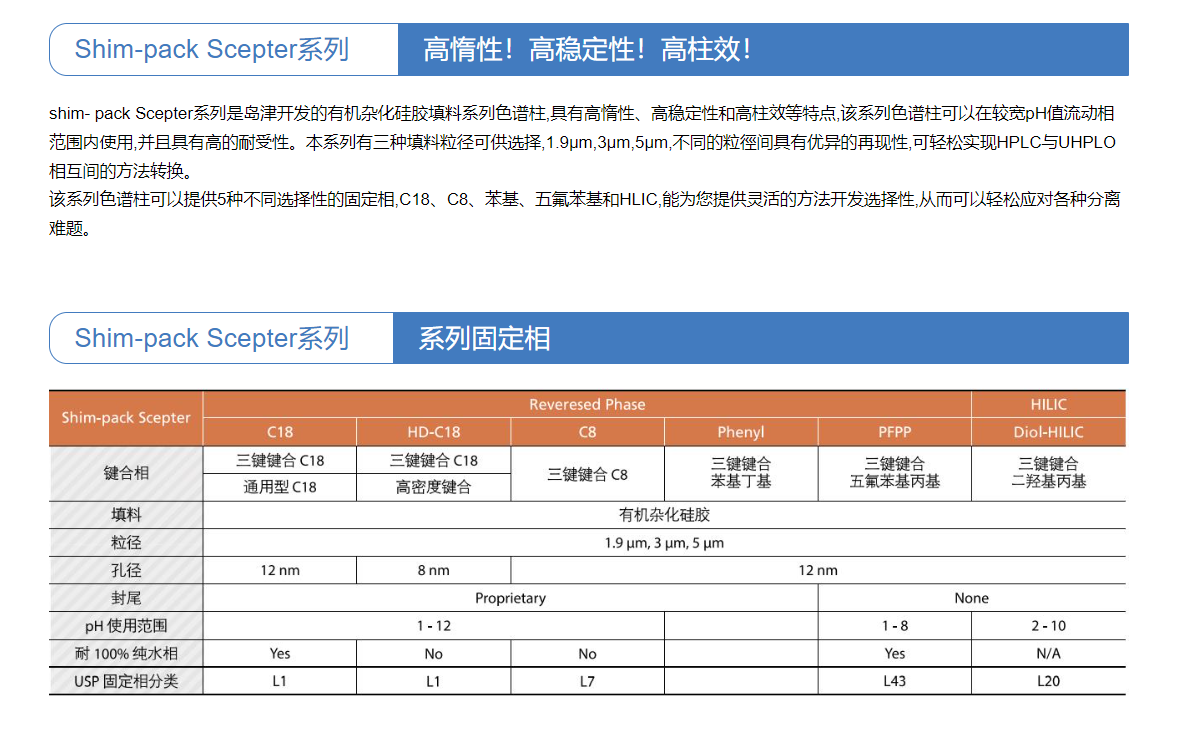Screen dimensions: 1199x748
Task: Select the HD-C18 column header
Action: pos(433,432)
